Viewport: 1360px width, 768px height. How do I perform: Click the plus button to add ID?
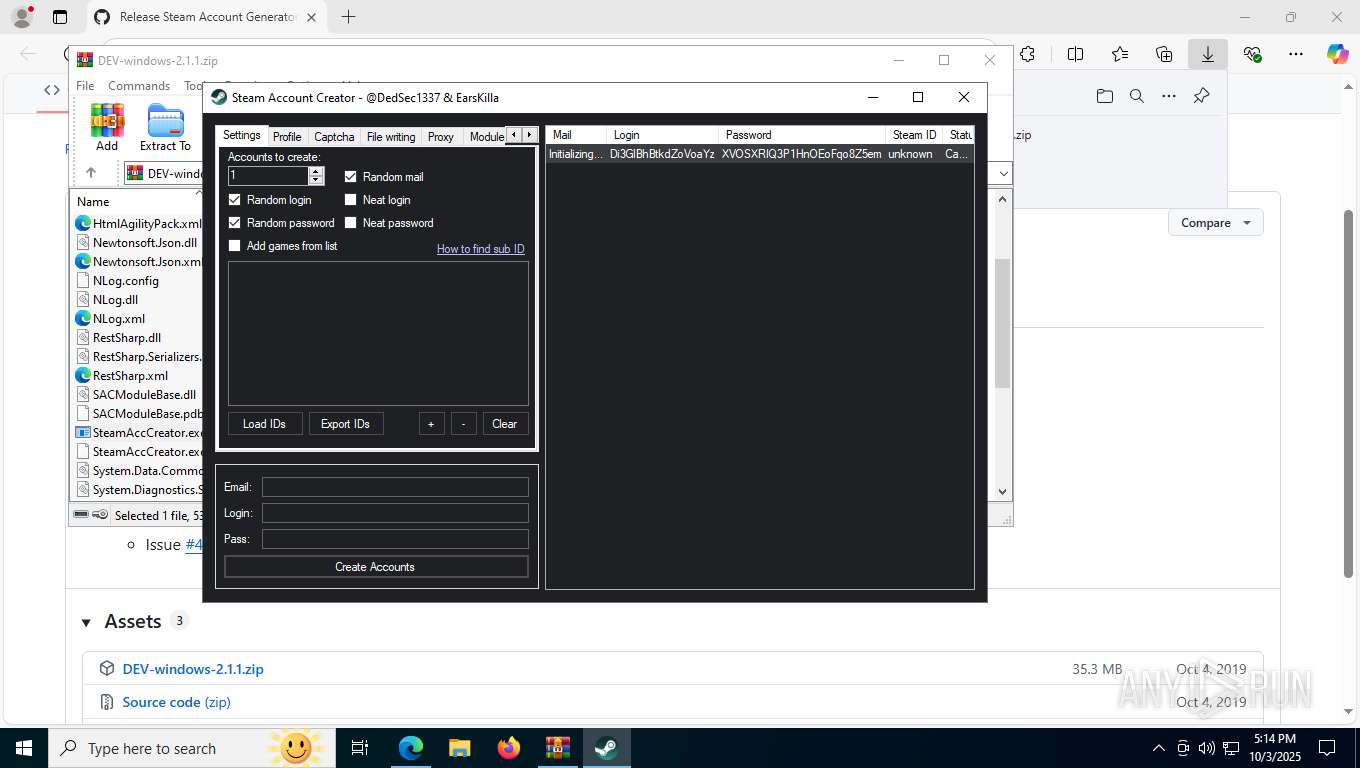coord(431,424)
